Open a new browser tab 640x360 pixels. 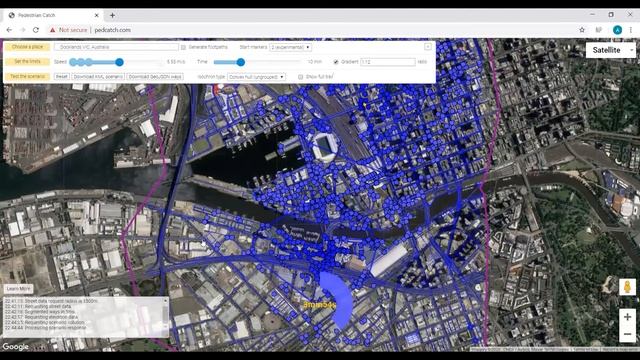(x=112, y=15)
